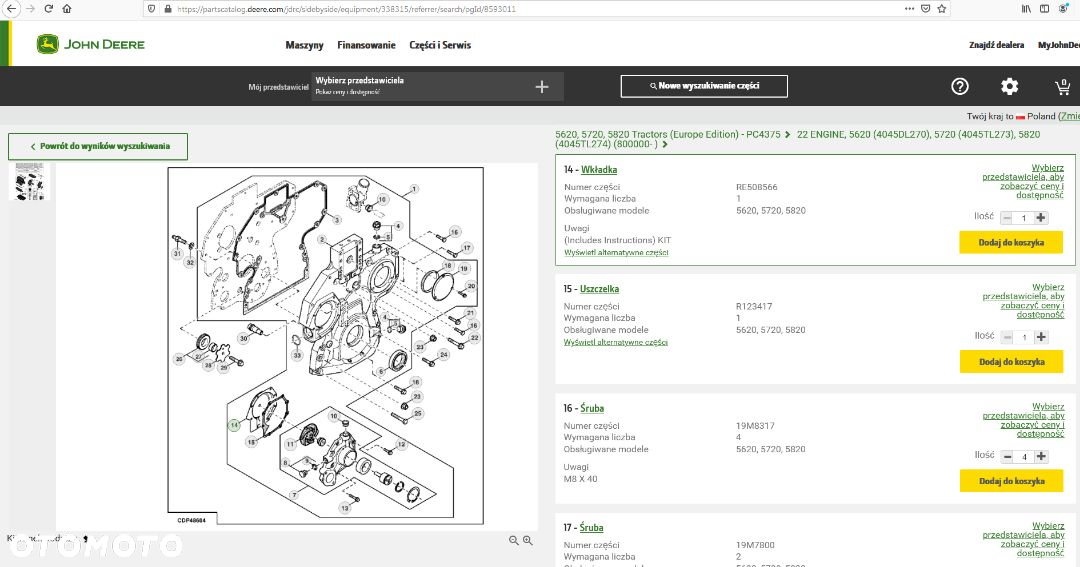Open the help question mark icon
Image resolution: width=1080 pixels, height=567 pixels.
[x=959, y=86]
